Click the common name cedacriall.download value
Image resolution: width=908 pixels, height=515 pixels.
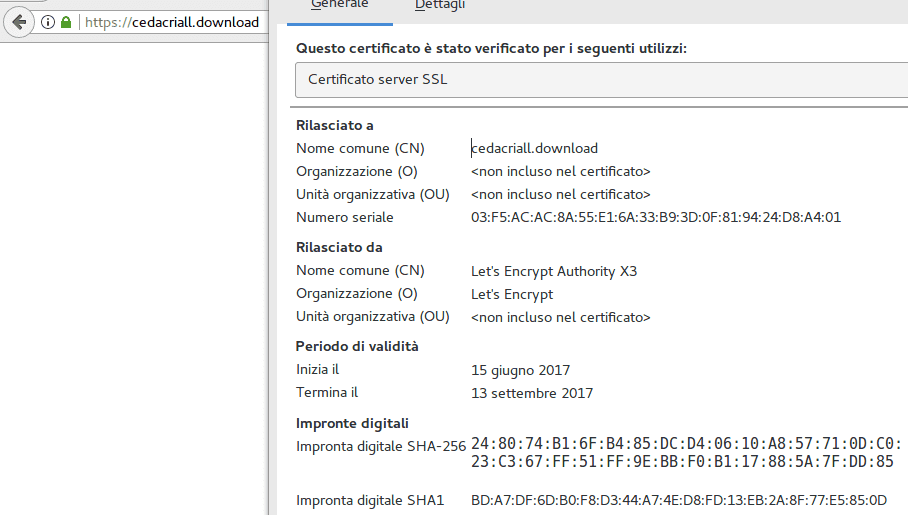534,148
